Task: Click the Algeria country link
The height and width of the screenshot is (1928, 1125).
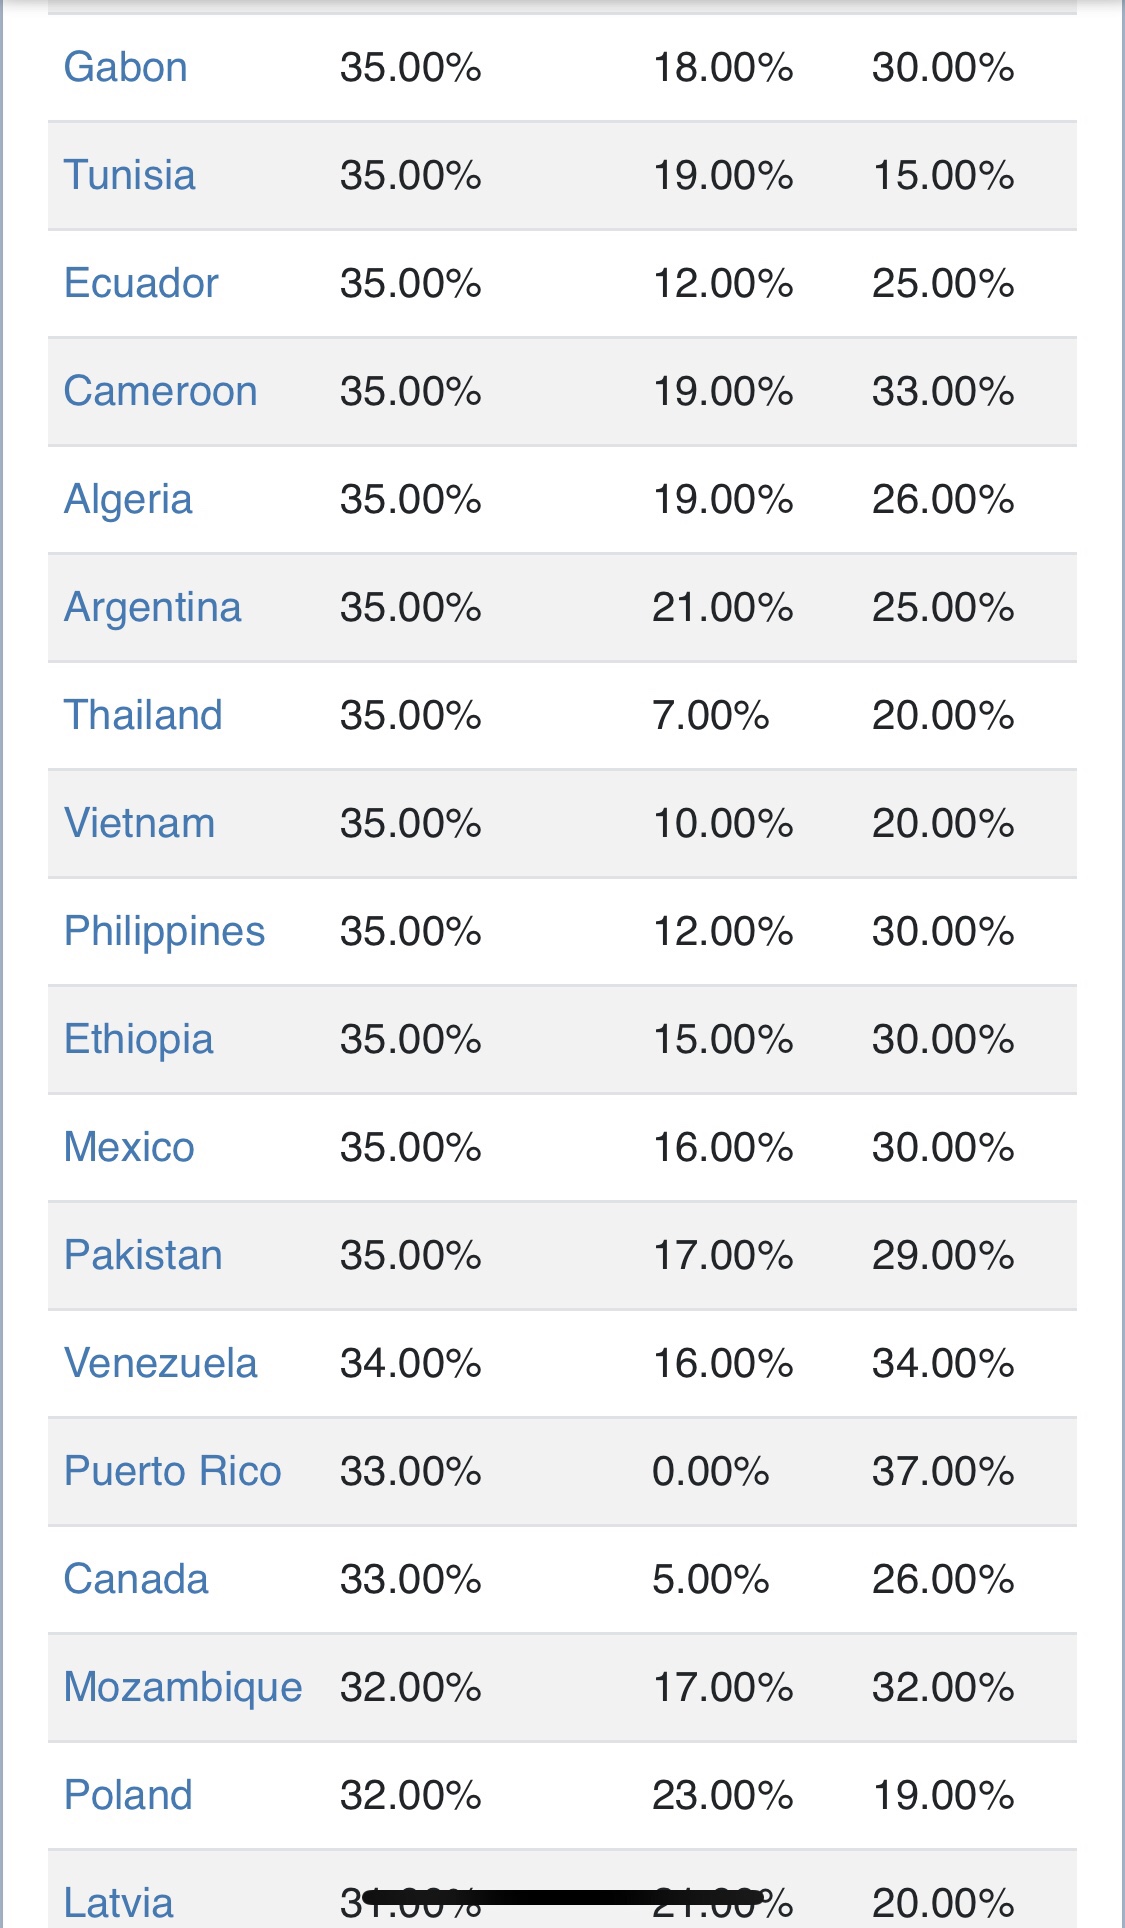Action: (128, 499)
